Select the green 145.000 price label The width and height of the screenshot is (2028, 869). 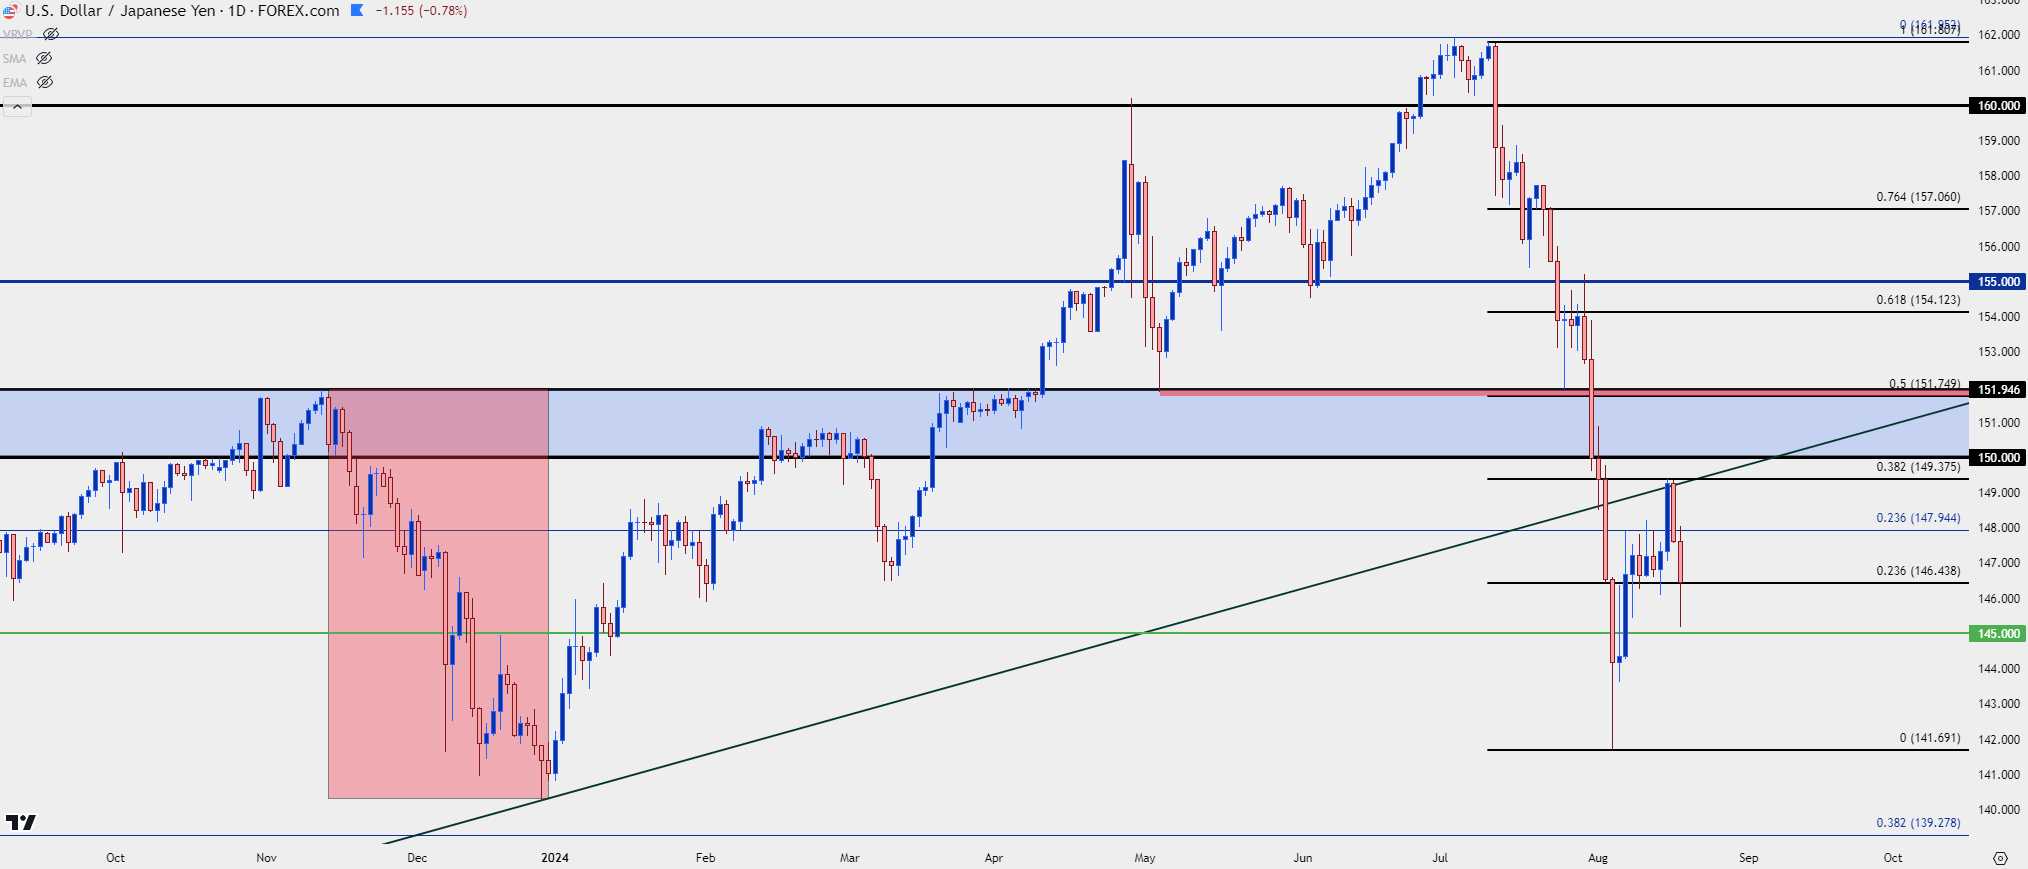pyautogui.click(x=1998, y=634)
